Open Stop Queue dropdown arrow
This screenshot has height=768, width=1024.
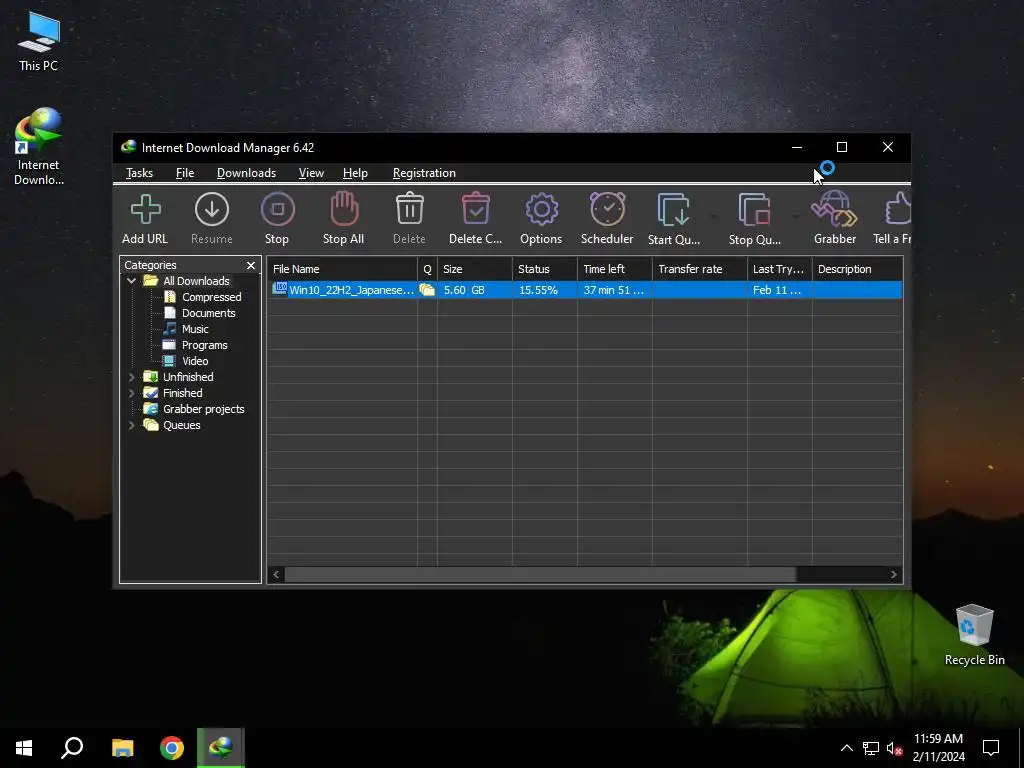pyautogui.click(x=795, y=216)
